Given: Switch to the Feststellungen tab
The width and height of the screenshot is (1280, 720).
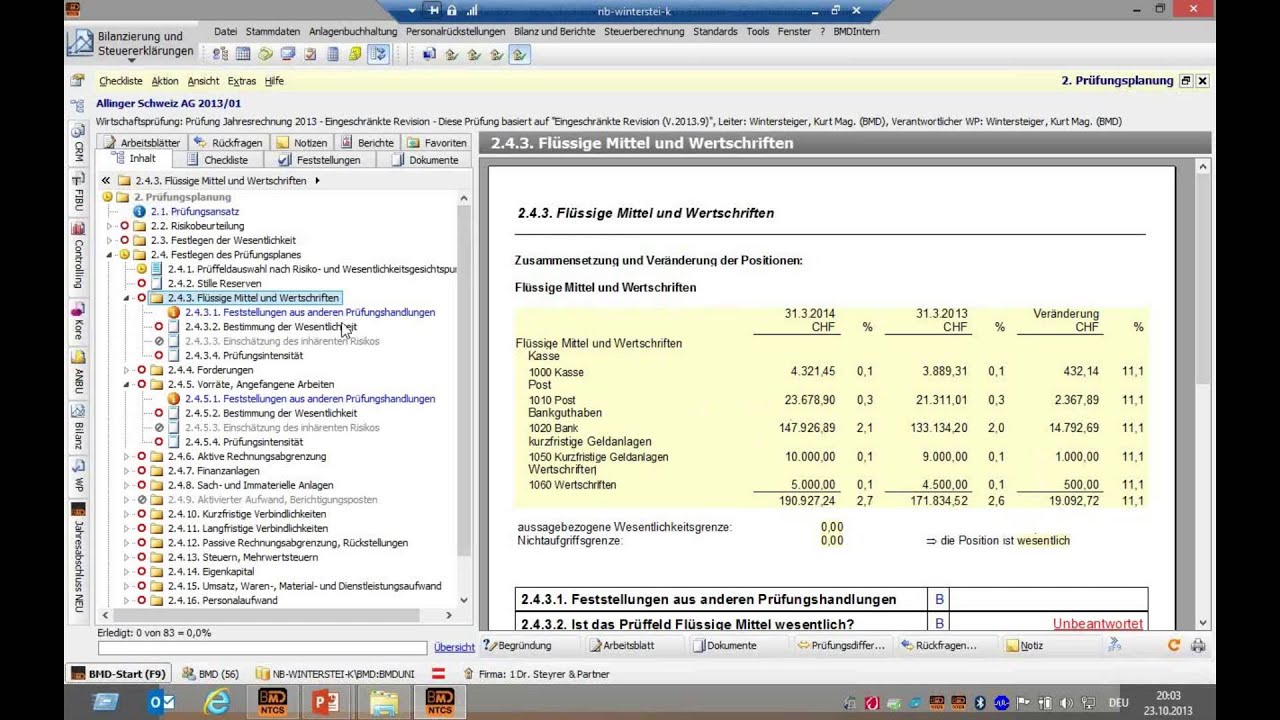Looking at the screenshot, I should pos(319,160).
